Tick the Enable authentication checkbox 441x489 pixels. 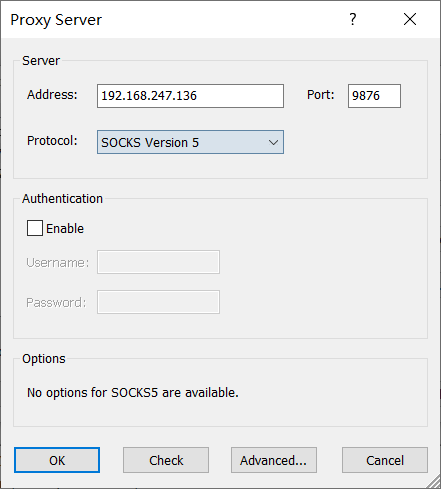(x=35, y=228)
